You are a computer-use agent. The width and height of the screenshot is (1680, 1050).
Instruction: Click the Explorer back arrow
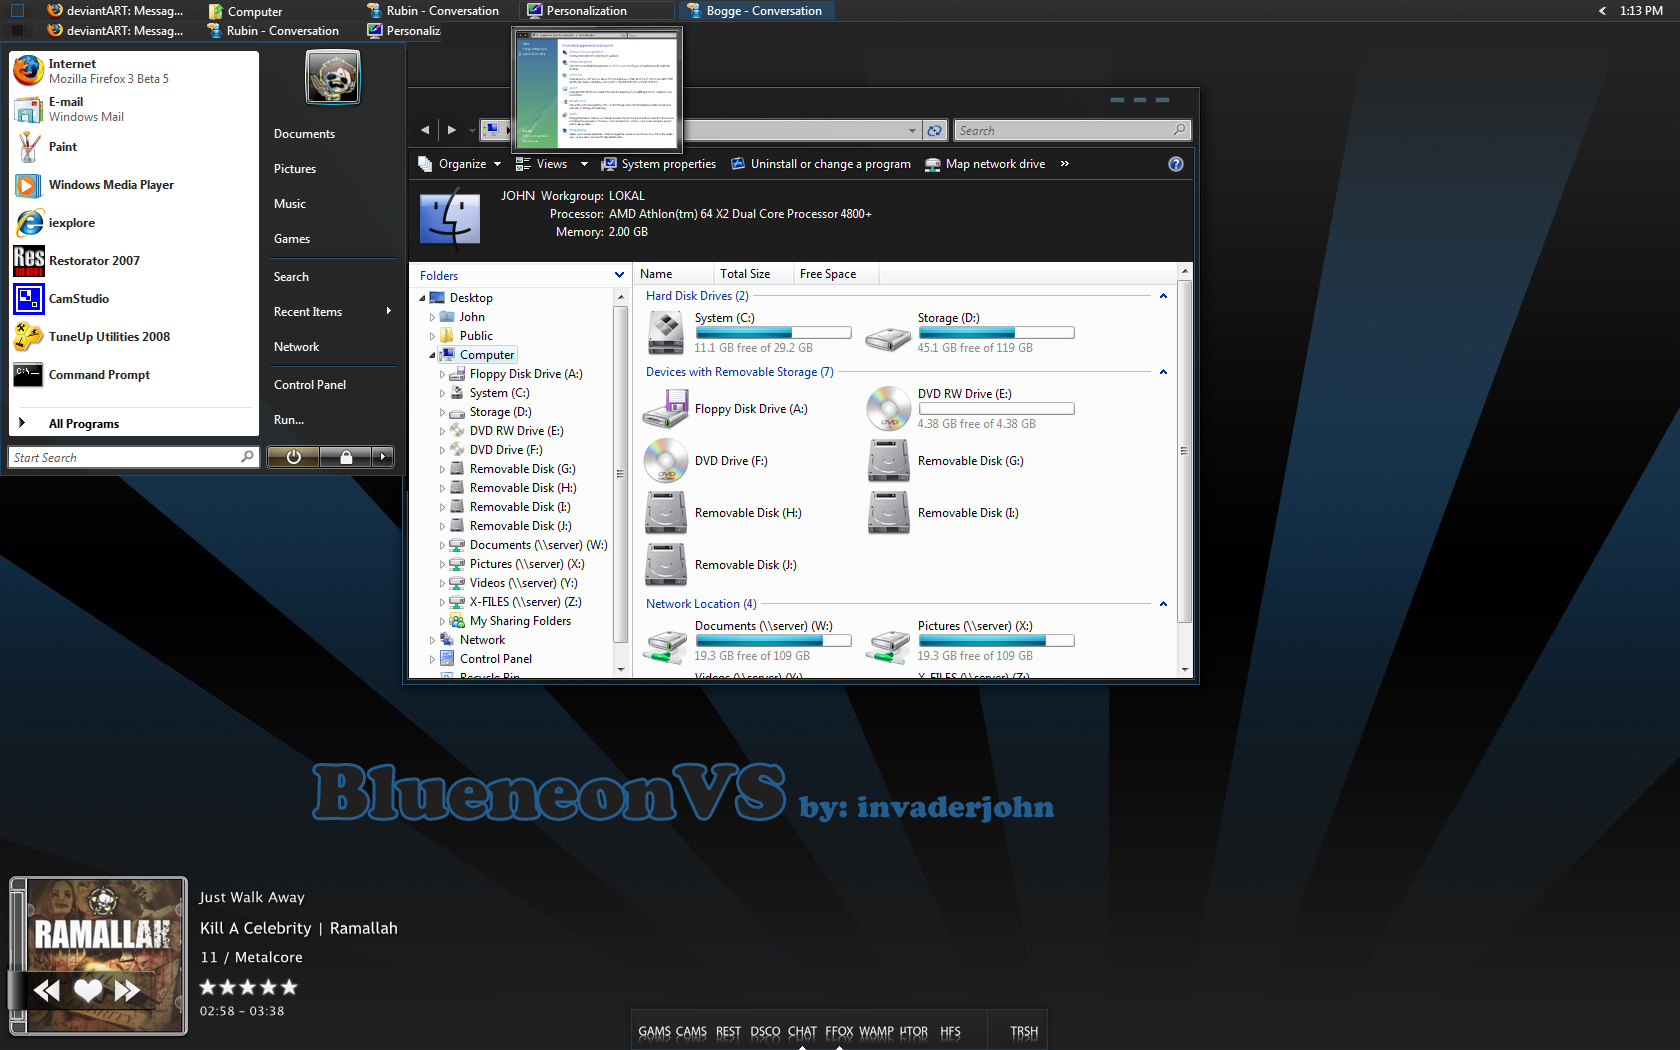coord(425,130)
